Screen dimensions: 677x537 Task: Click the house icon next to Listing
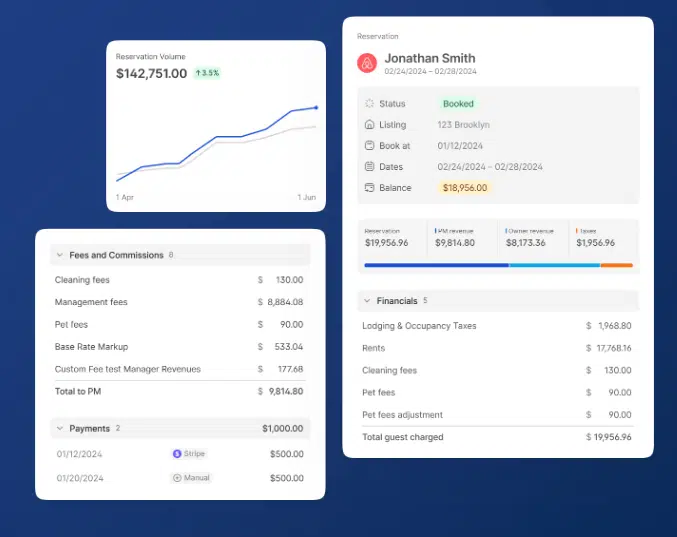pyautogui.click(x=370, y=125)
